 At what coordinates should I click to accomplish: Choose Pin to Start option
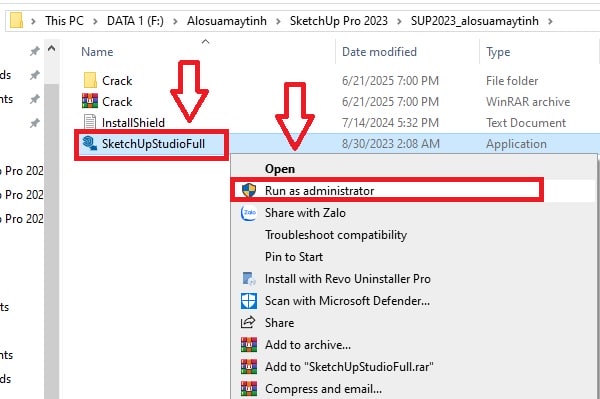click(x=294, y=256)
